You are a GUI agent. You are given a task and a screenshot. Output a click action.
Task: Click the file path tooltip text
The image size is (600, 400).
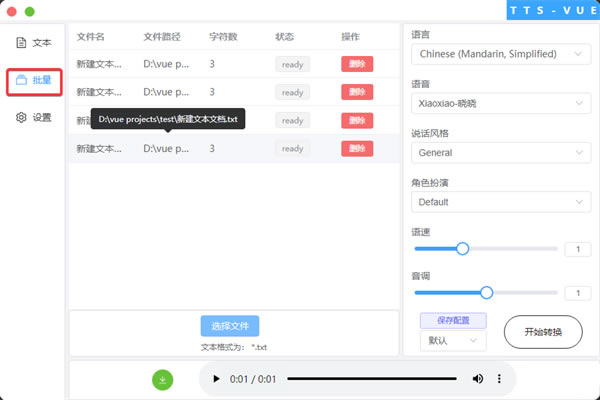click(x=168, y=119)
